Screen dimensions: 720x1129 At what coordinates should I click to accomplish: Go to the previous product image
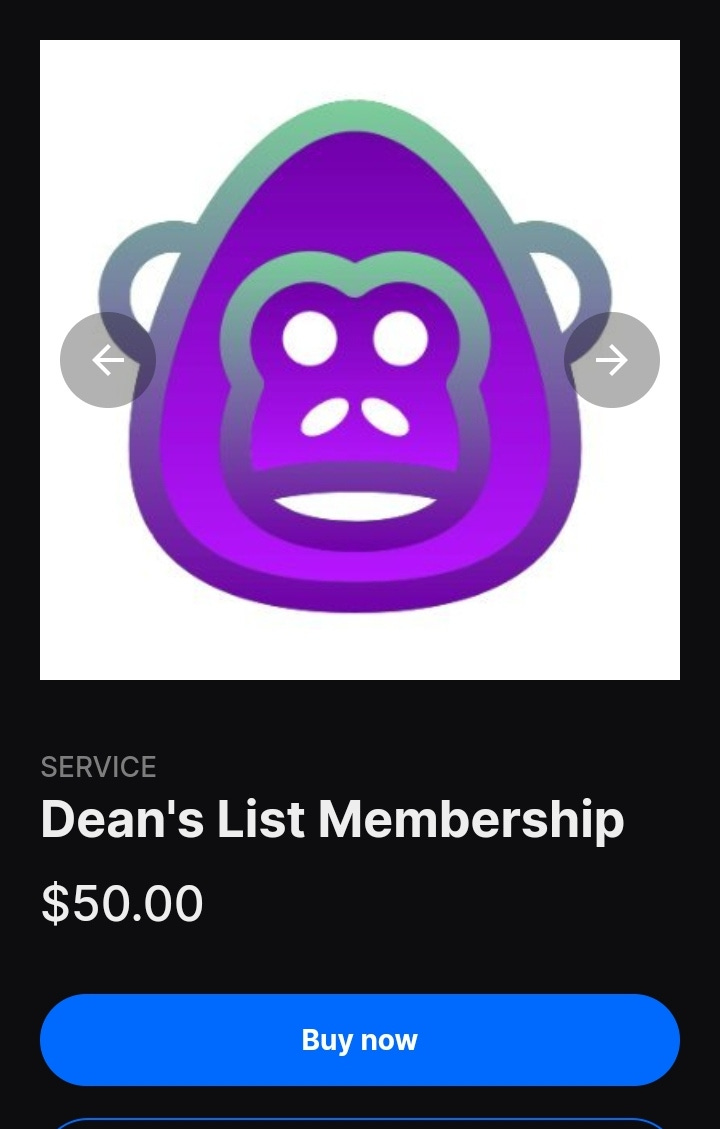(108, 360)
